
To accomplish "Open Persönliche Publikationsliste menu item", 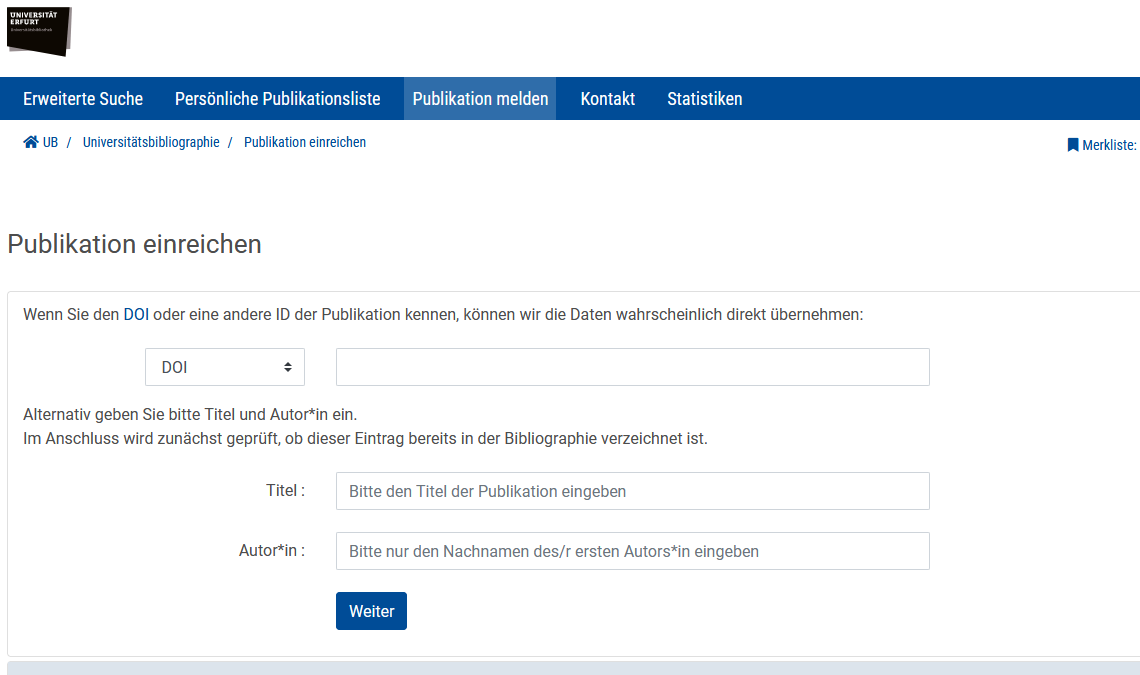I will point(277,99).
